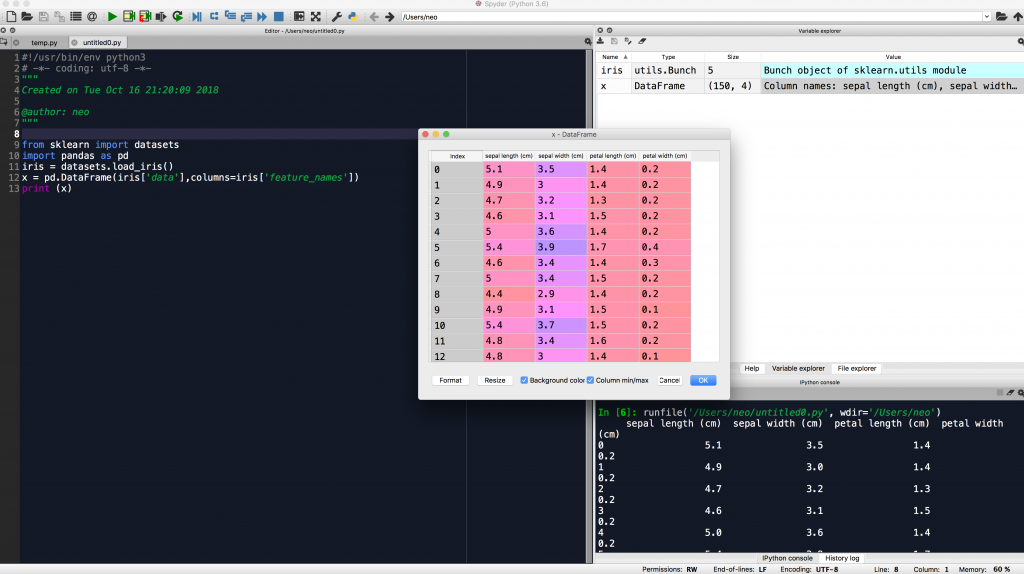
Task: Sort by Name column header arrow
Action: click(x=626, y=57)
